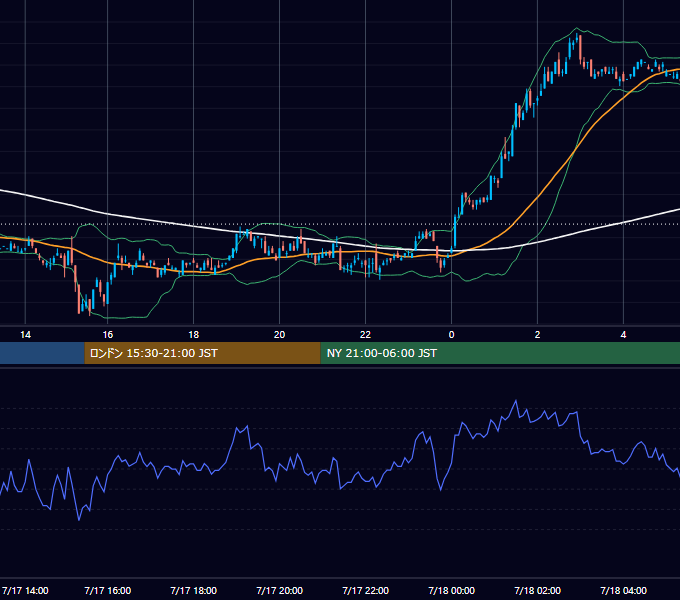The image size is (680, 600).
Task: Click the NY 21:00-06:00 JST session bar
Action: (500, 353)
